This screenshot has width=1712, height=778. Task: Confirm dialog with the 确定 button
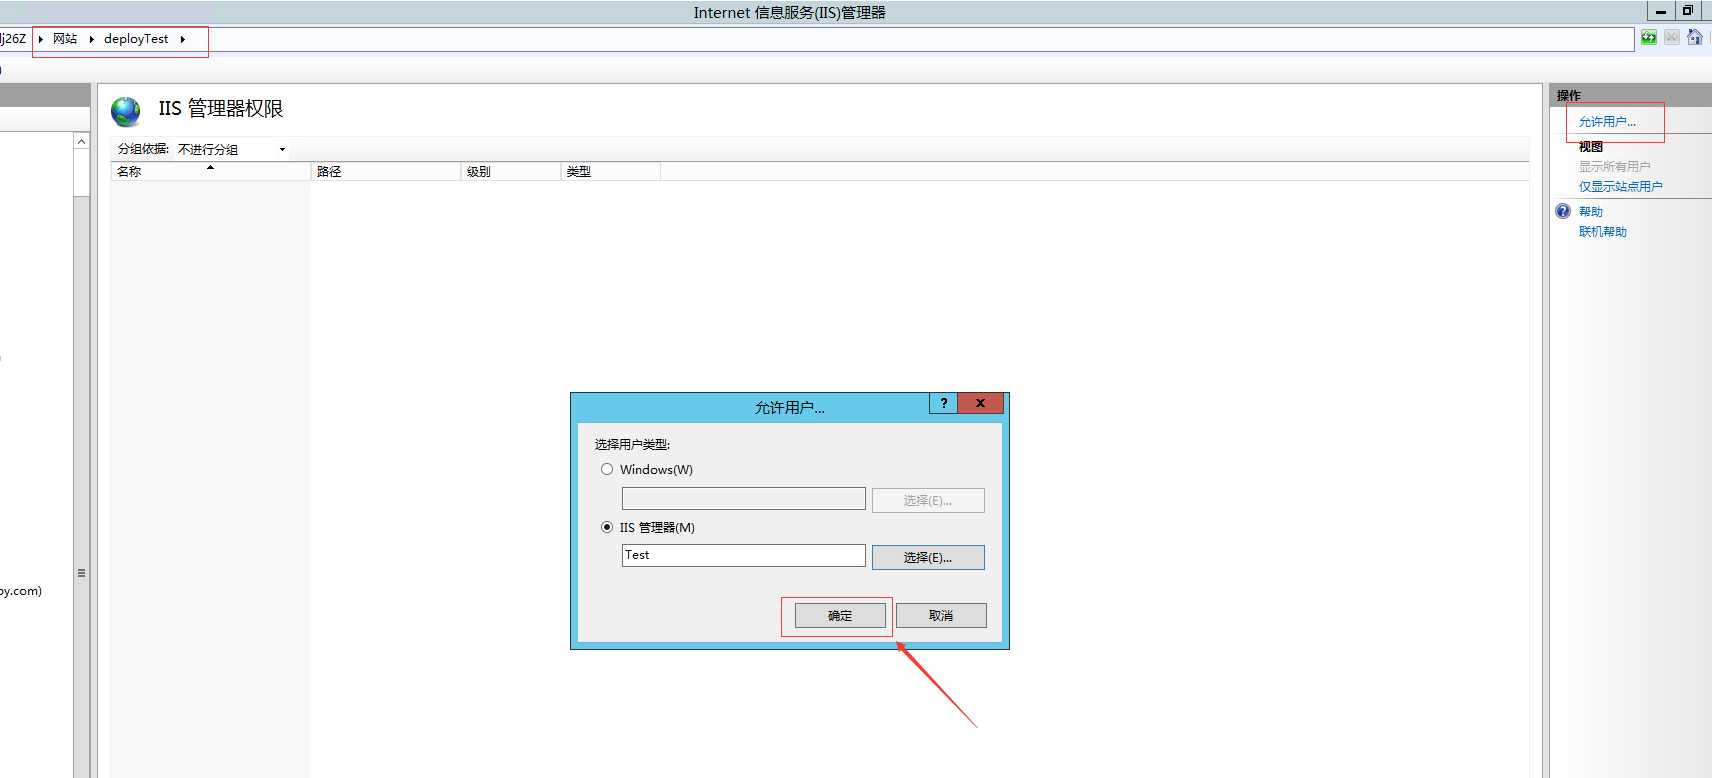click(840, 615)
